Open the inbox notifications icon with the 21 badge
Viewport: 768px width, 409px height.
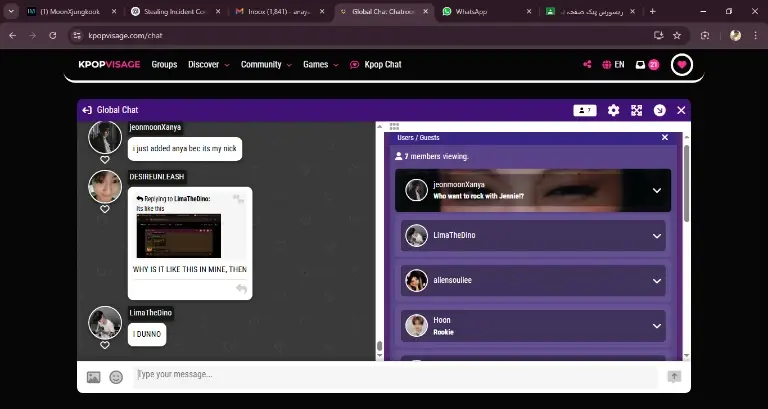647,65
